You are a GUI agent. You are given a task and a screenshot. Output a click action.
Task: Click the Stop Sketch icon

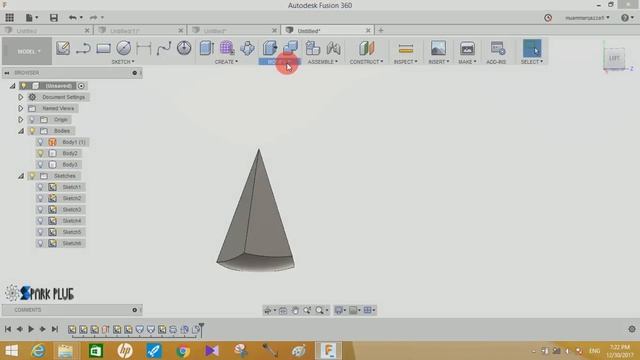184,48
